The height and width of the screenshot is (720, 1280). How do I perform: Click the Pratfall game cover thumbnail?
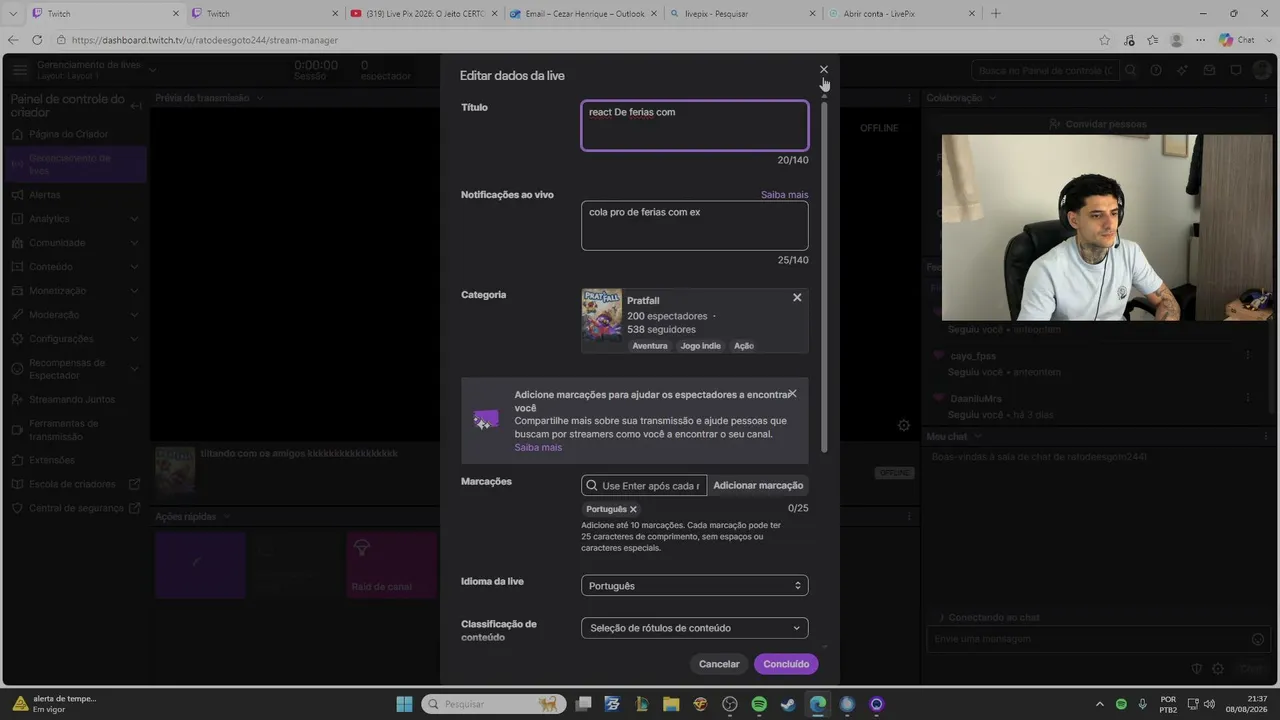tap(601, 317)
